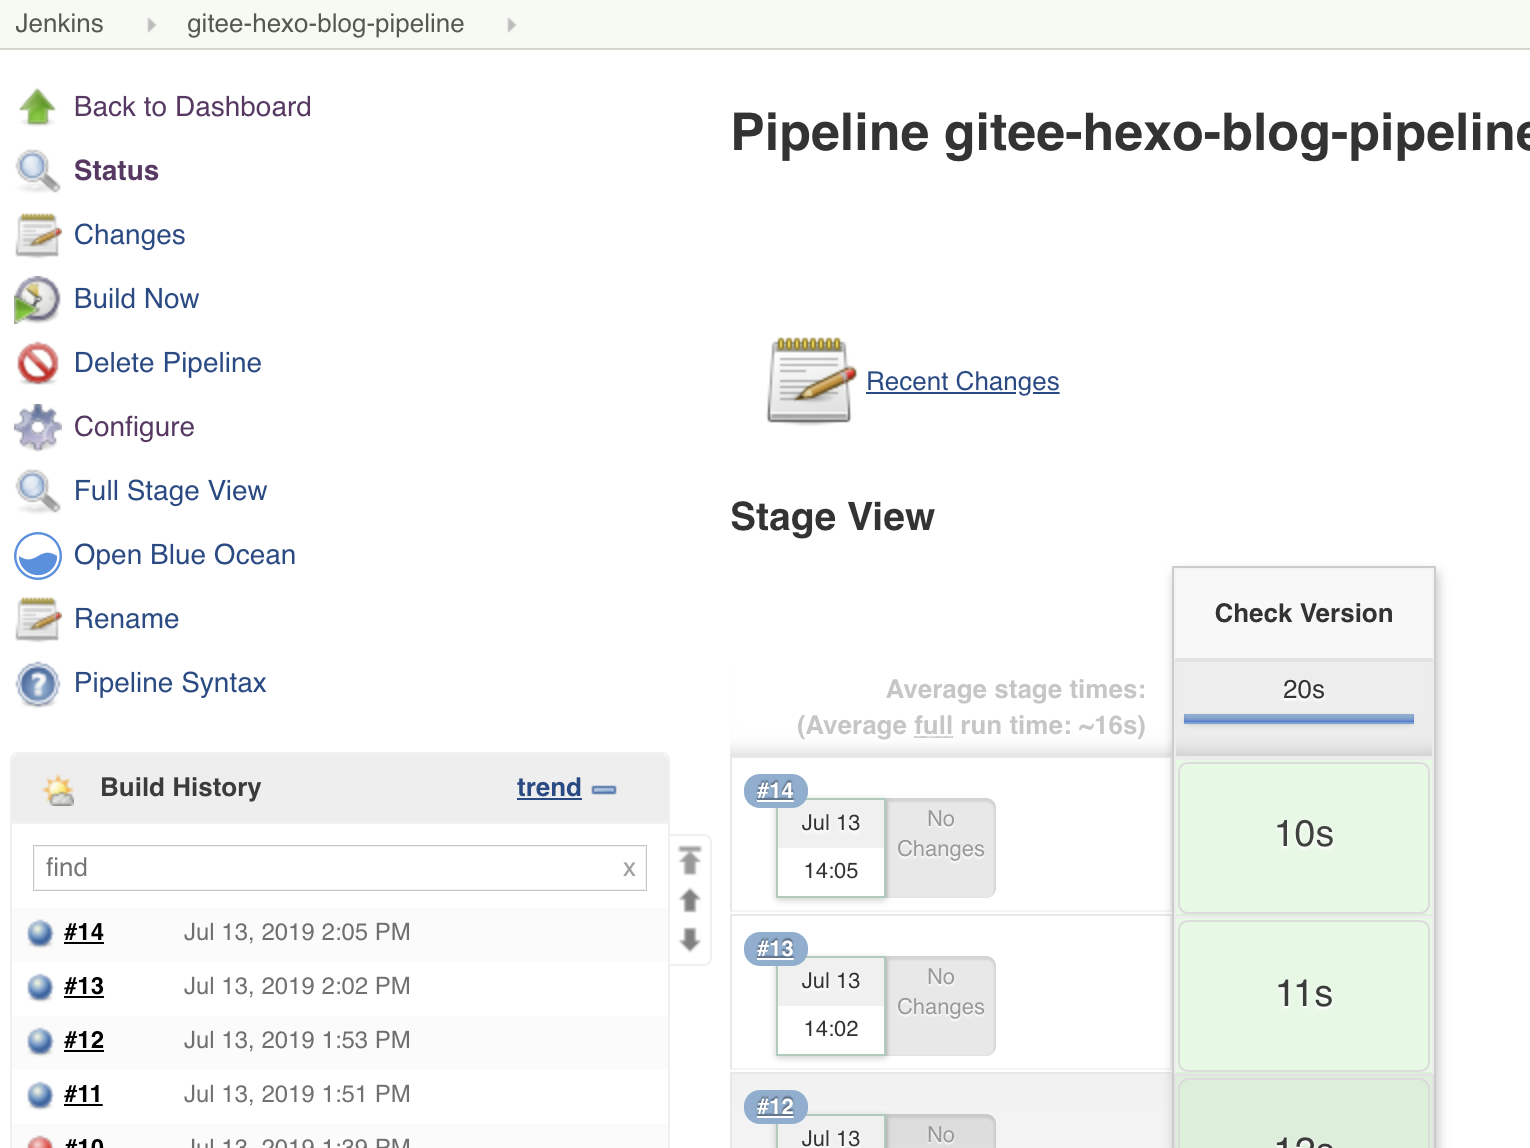Open the build history trend link

(548, 788)
